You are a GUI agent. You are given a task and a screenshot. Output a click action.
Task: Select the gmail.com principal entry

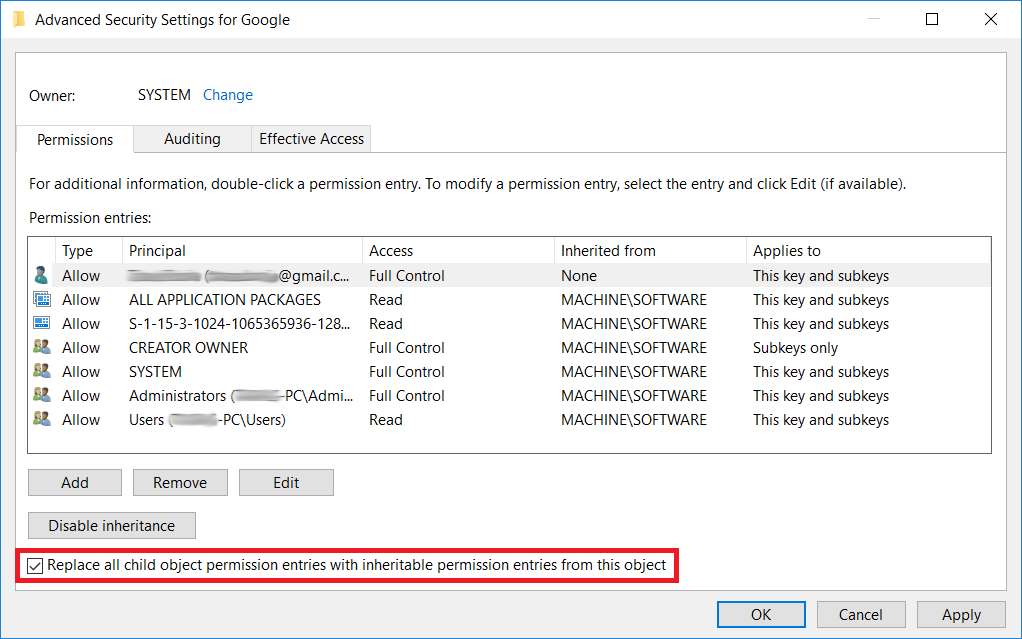(239, 275)
